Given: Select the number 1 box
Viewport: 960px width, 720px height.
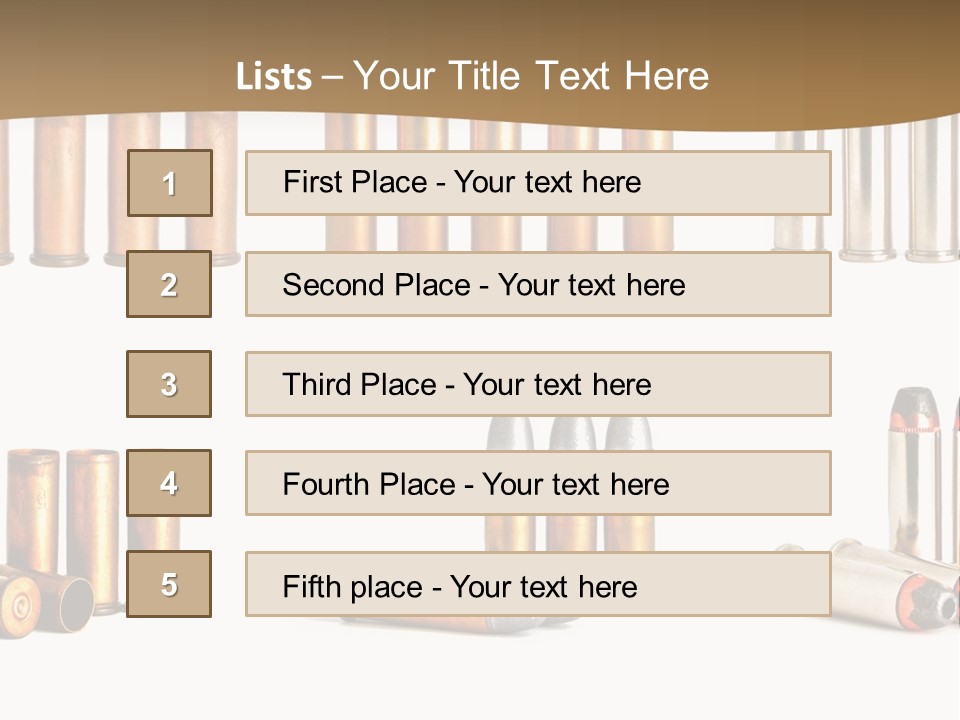Looking at the screenshot, I should 170,183.
